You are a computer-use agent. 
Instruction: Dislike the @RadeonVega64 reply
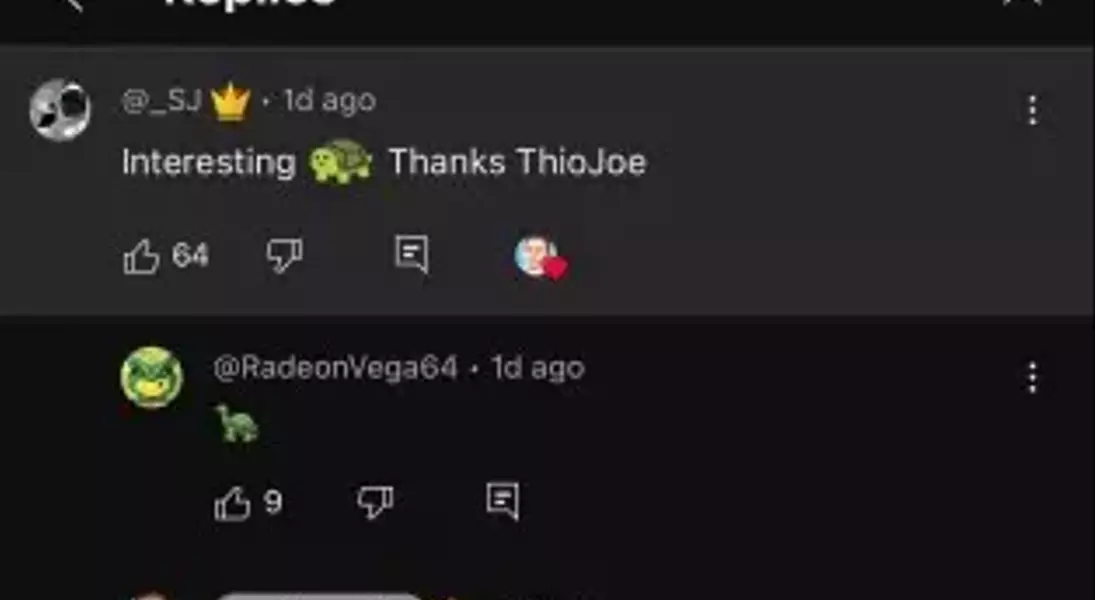click(375, 502)
